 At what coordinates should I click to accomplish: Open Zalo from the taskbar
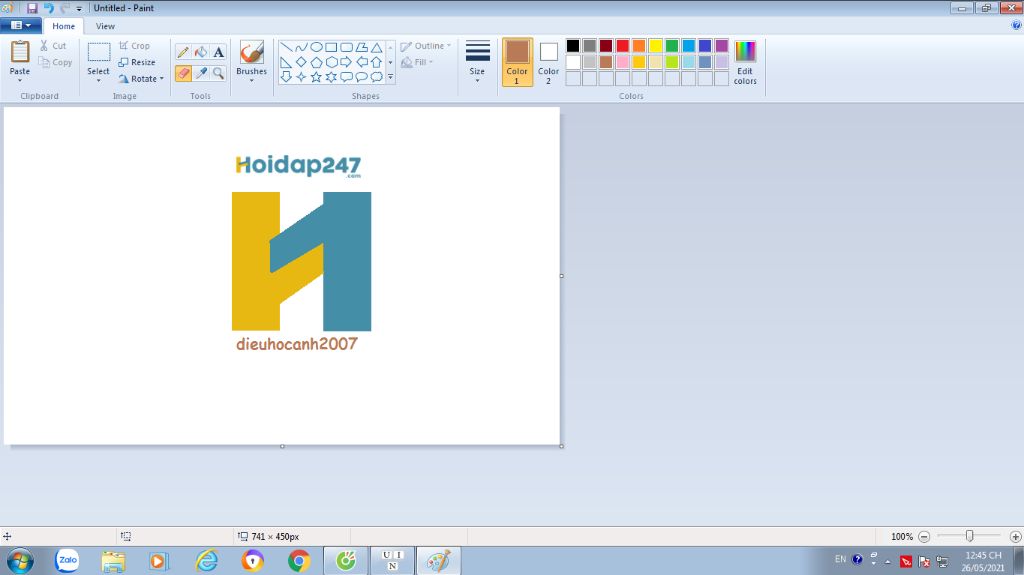click(67, 561)
